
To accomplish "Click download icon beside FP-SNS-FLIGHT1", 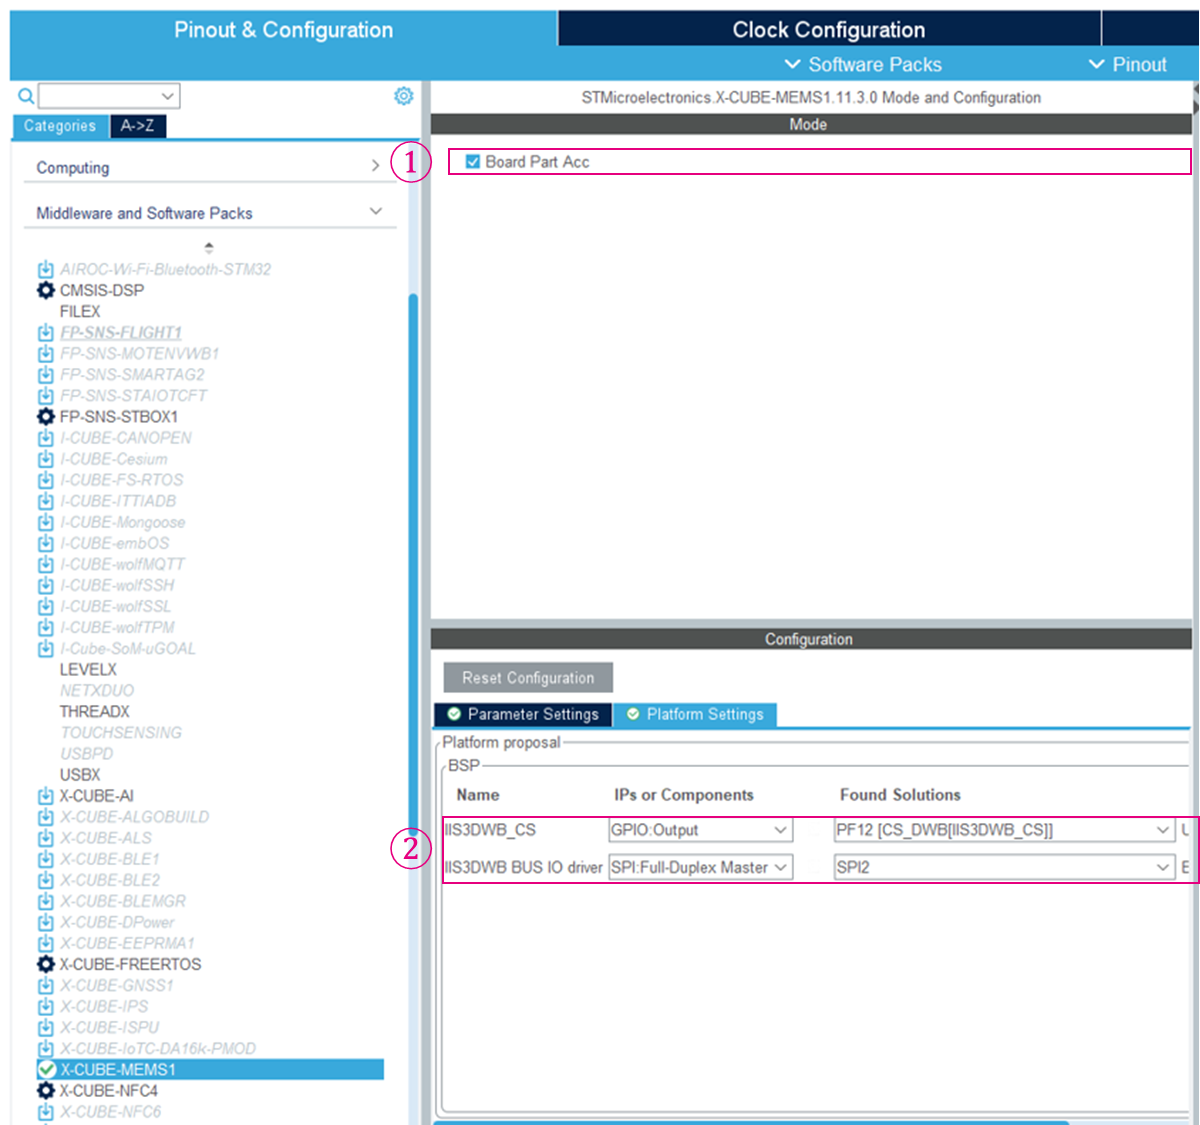I will [45, 332].
